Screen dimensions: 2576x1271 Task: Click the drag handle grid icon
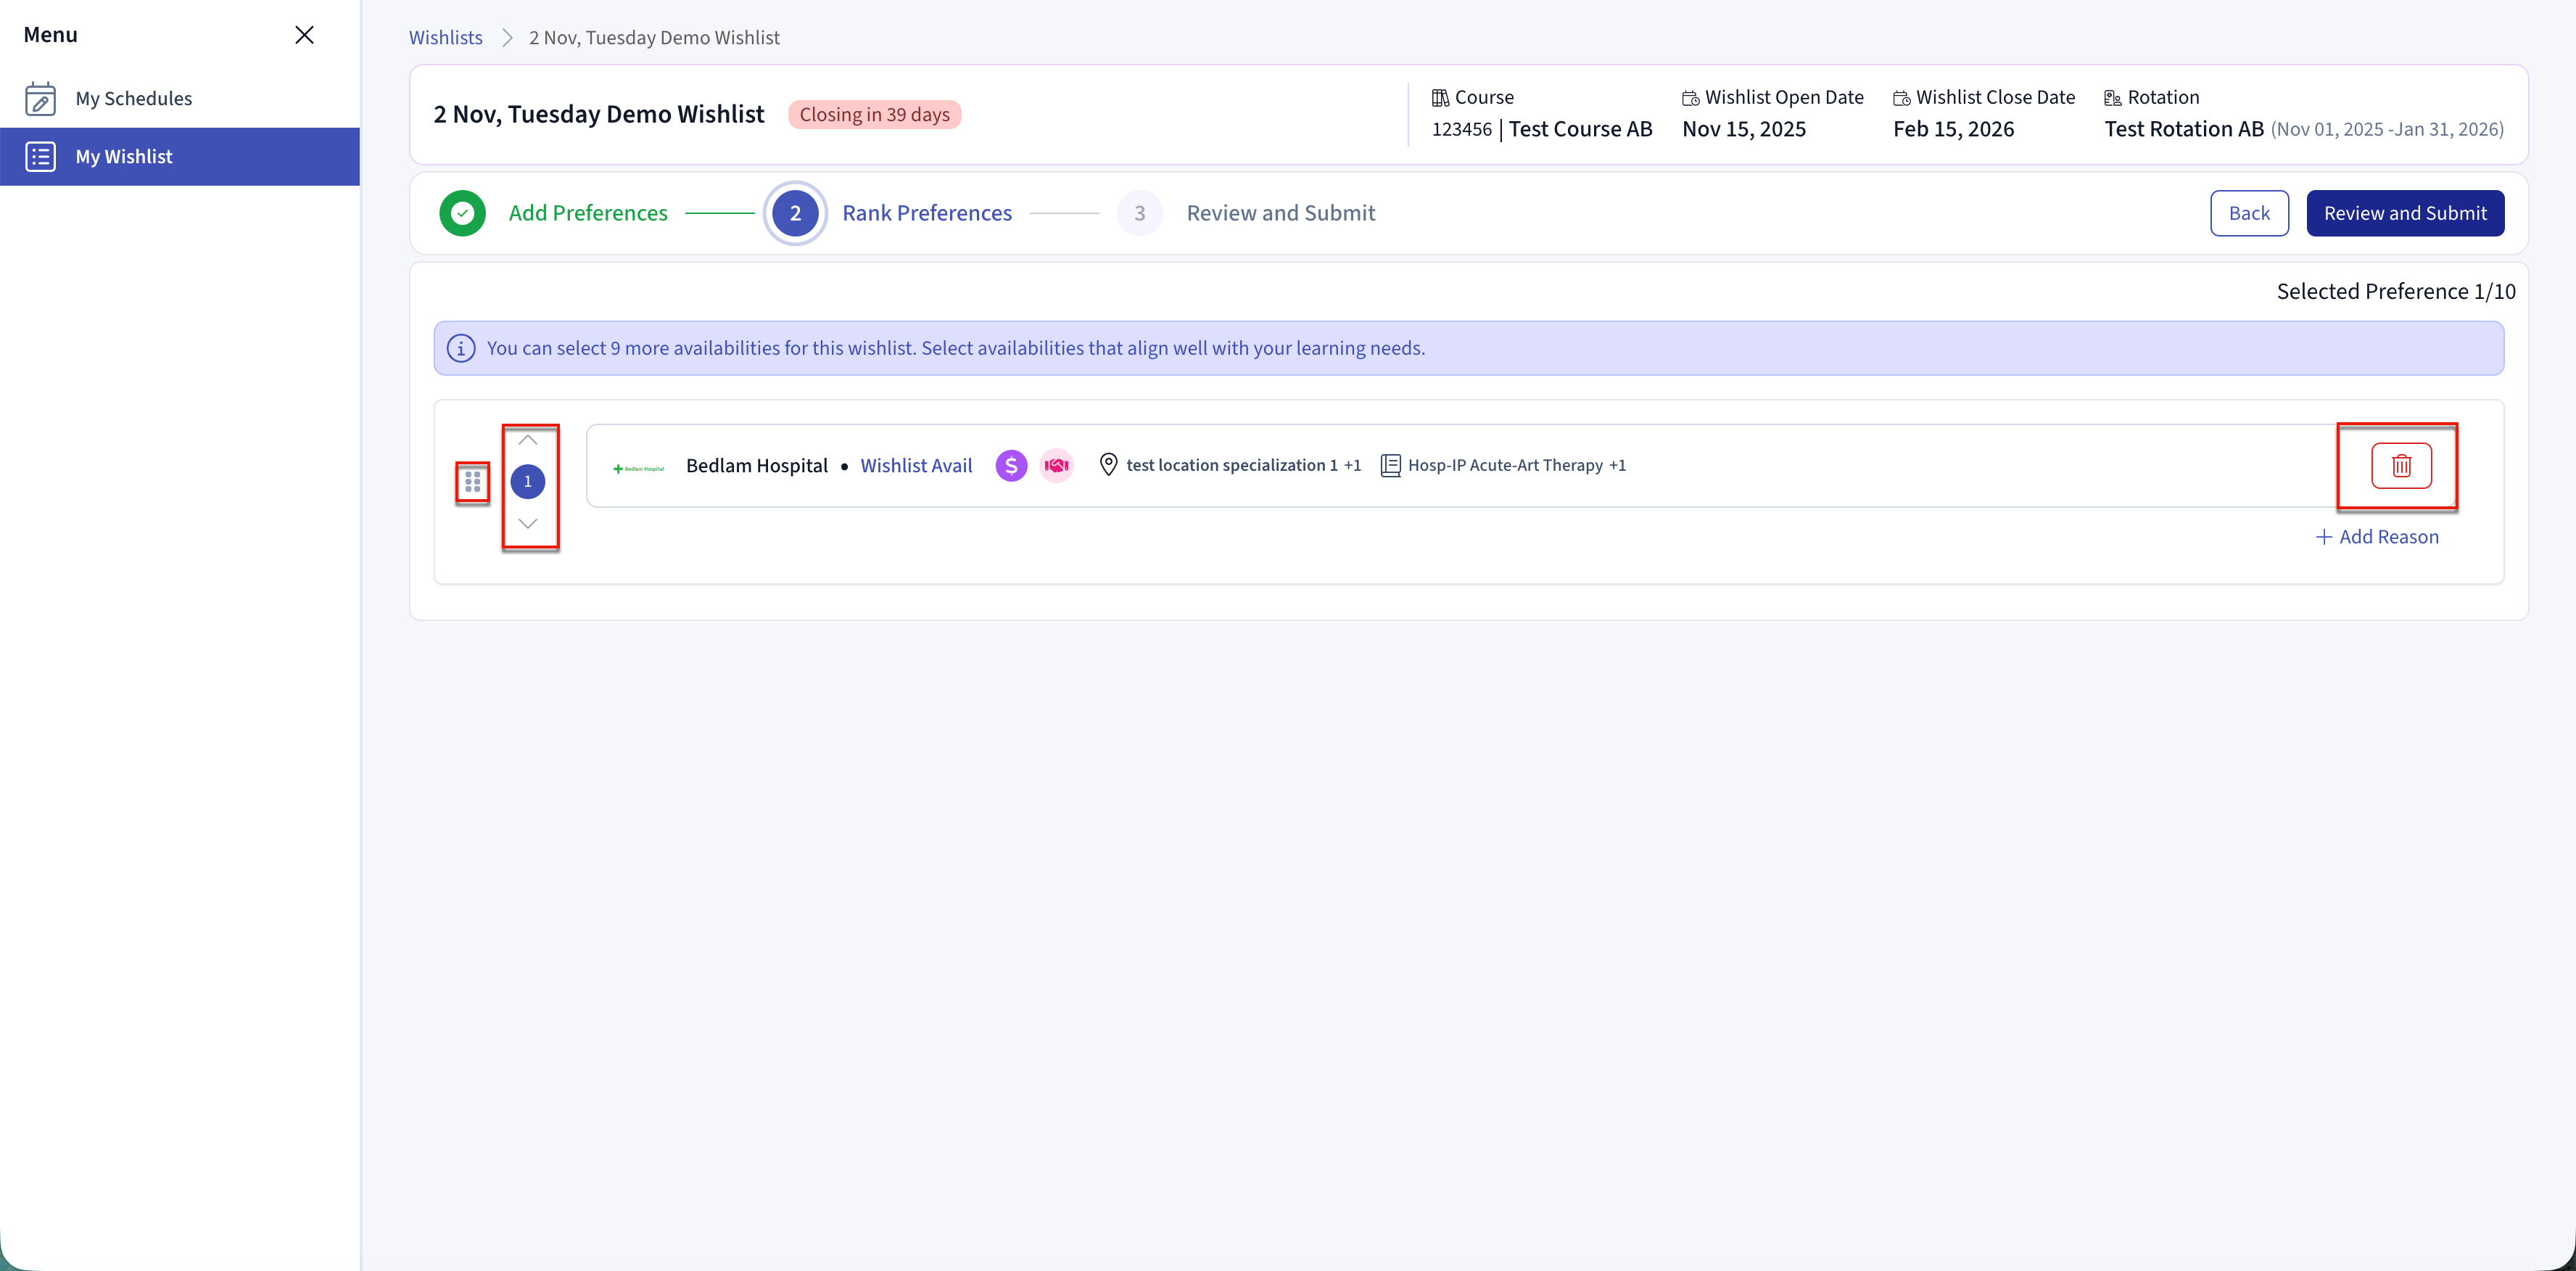[472, 483]
